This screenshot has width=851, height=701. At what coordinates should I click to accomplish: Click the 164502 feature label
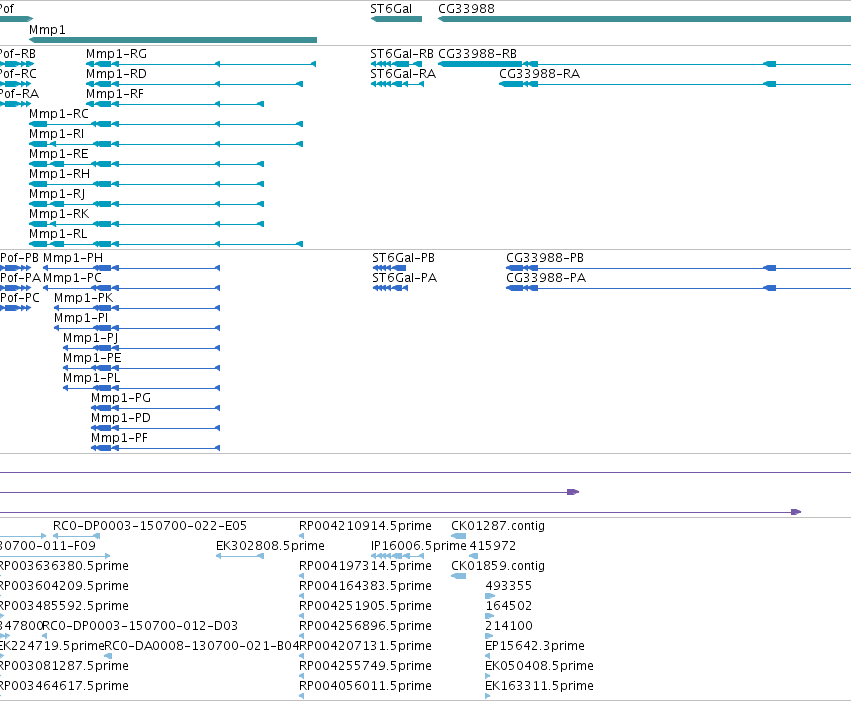pyautogui.click(x=509, y=607)
